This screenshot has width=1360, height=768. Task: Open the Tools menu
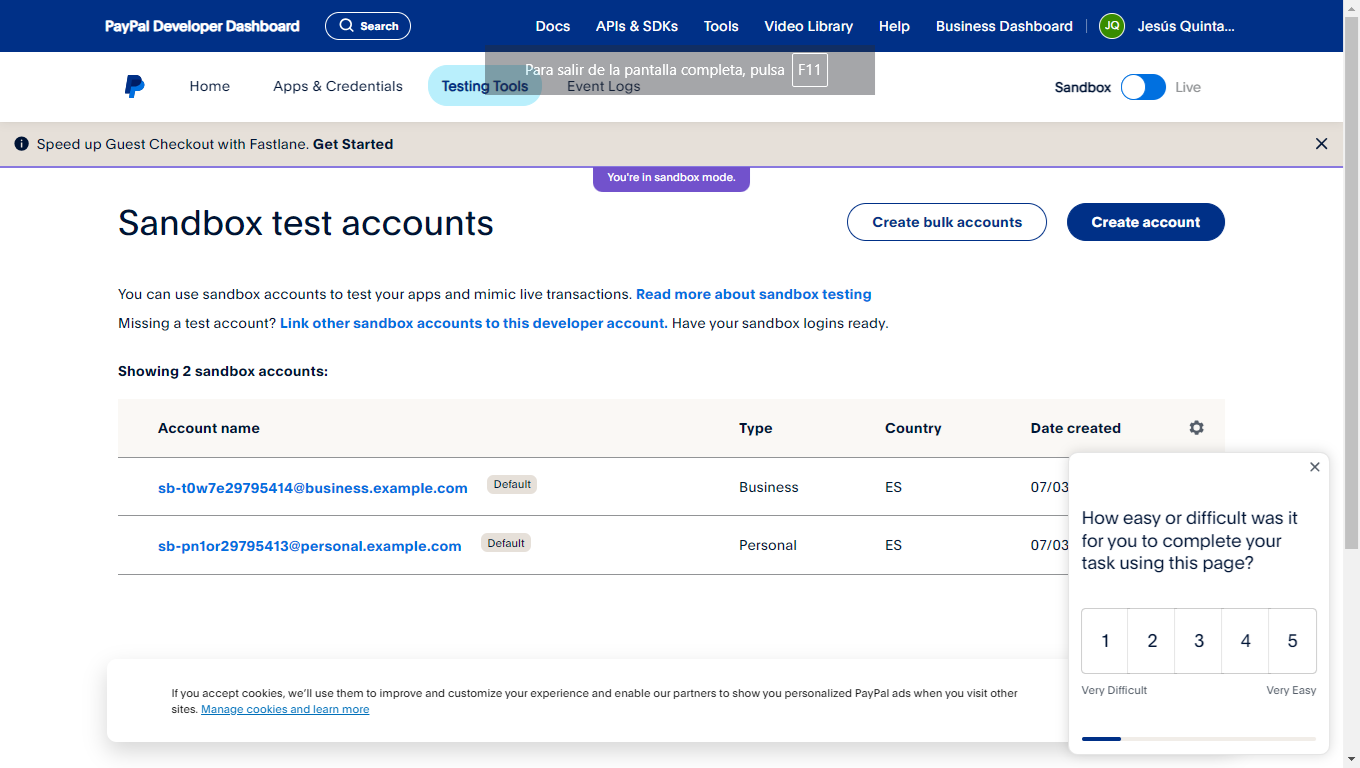point(721,26)
